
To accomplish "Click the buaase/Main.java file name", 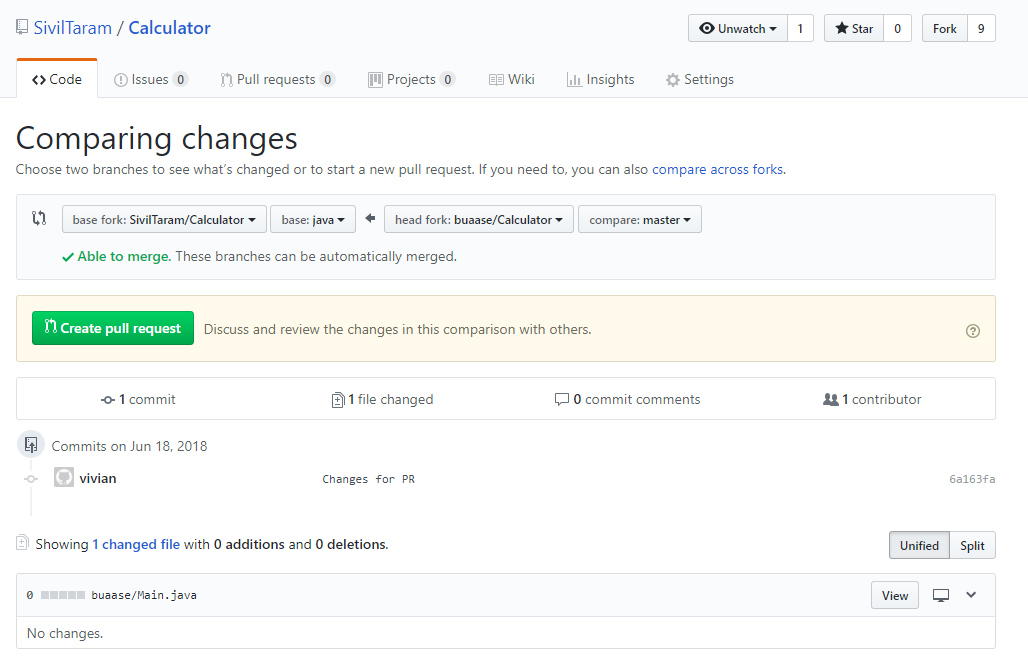I will 144,595.
